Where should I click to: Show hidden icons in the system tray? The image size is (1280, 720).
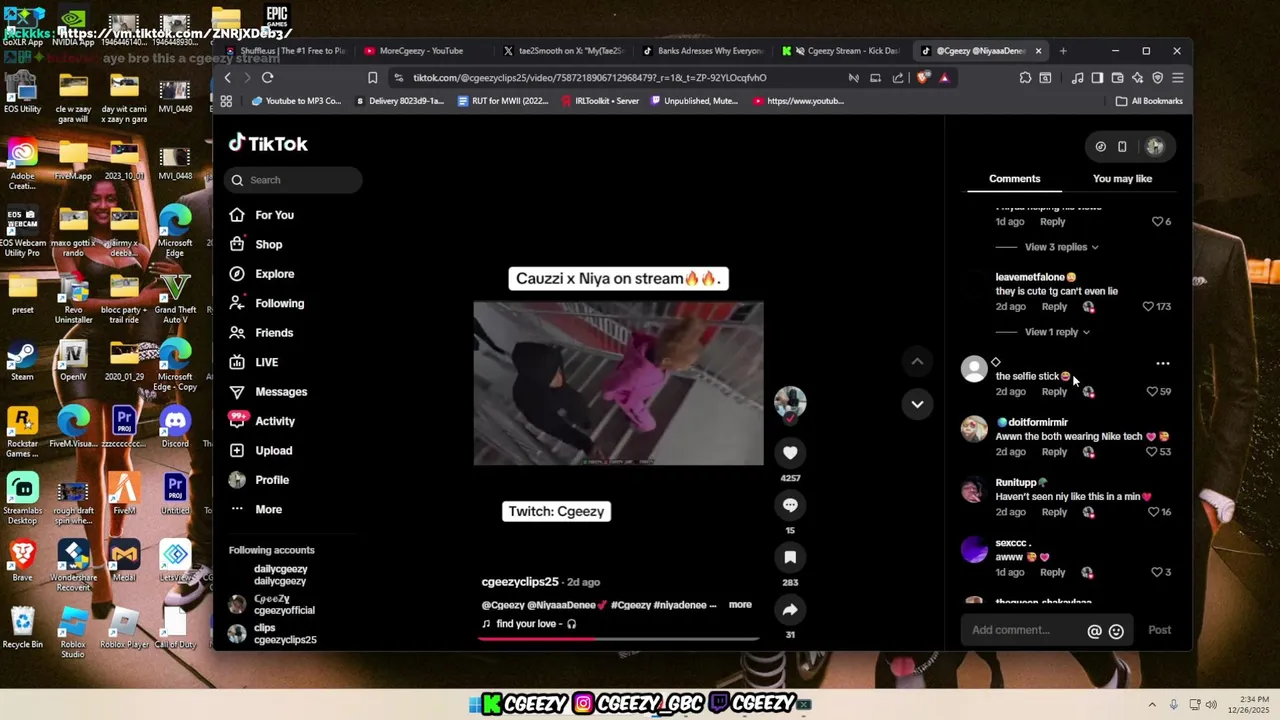tap(1152, 705)
